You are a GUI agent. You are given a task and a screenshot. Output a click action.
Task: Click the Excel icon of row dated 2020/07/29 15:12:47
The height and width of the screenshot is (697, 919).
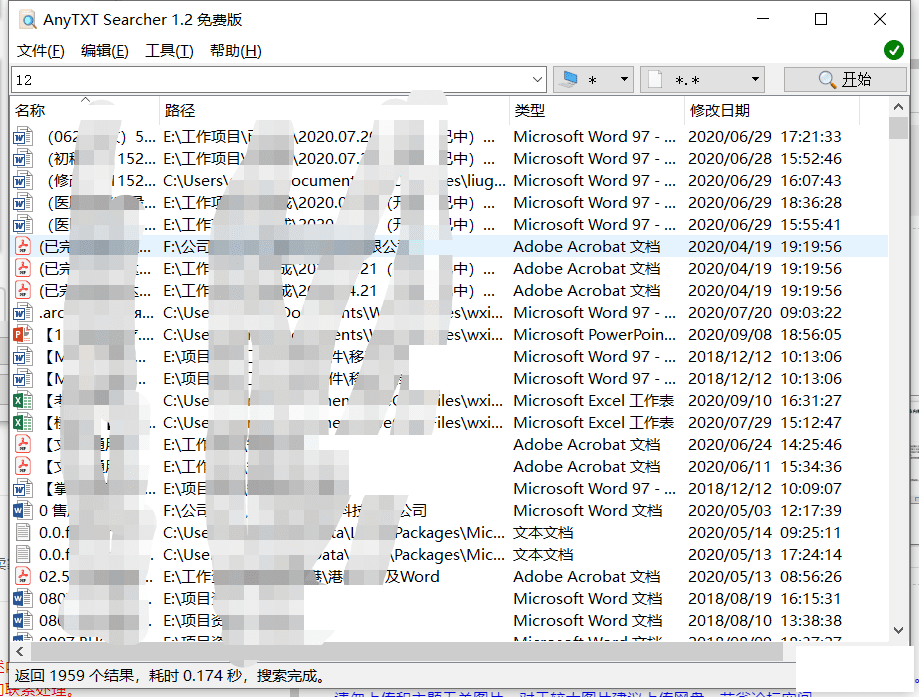coord(22,423)
